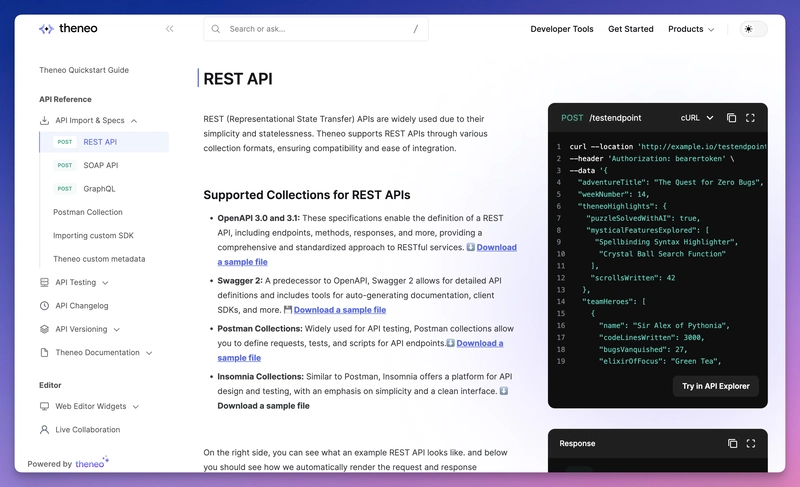
Task: Expand Web Editor Widgets chevron
Action: click(136, 406)
